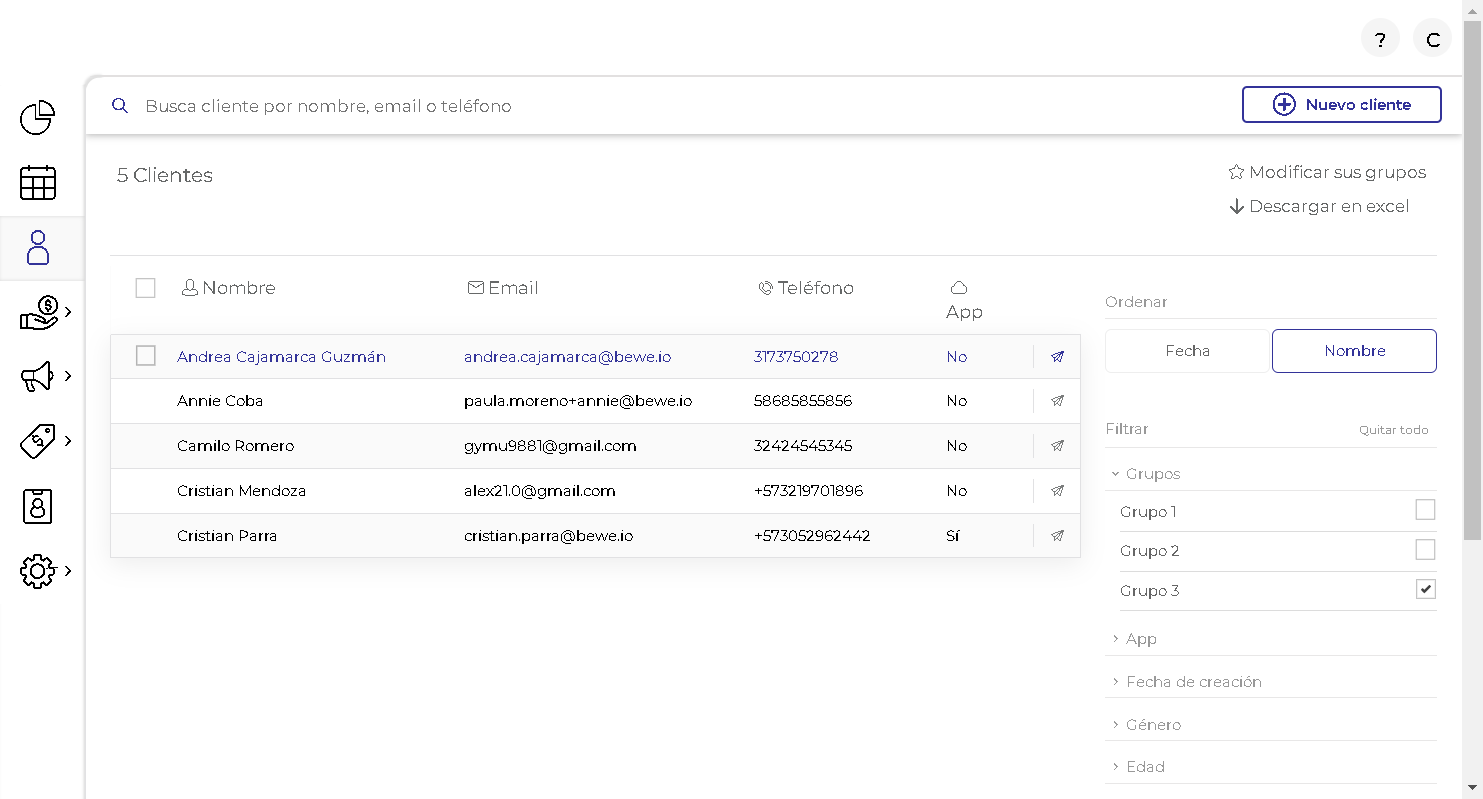Open the marketing megaphone sidebar icon

pos(38,377)
